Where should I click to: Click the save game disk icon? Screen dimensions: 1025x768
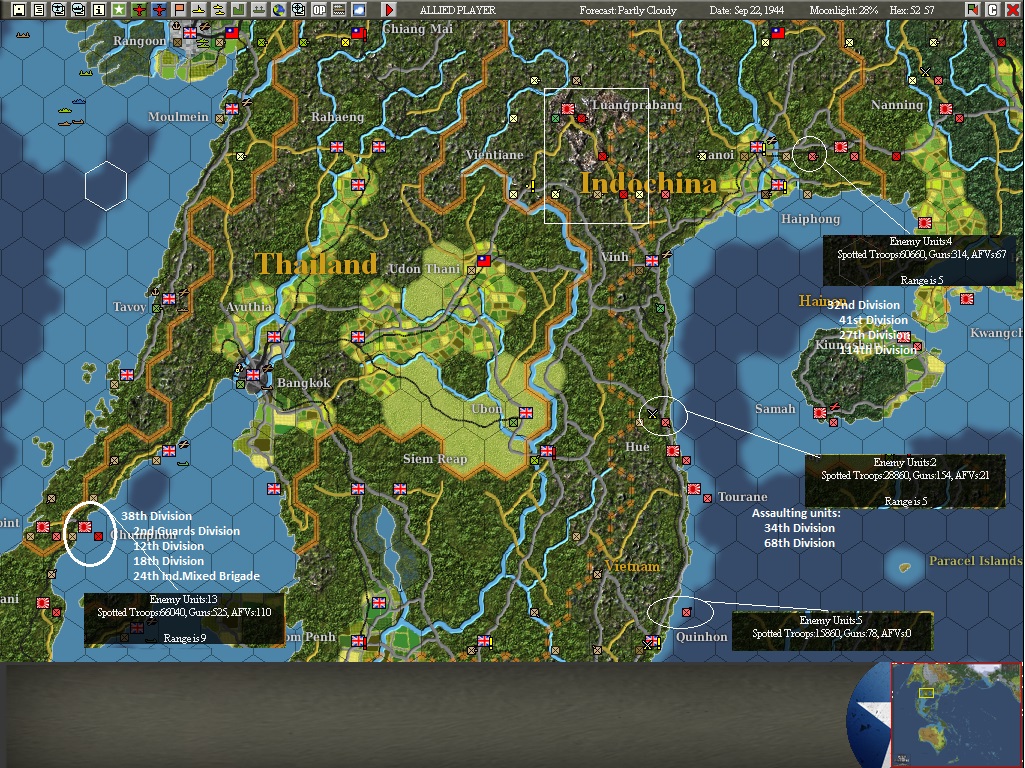pos(19,10)
